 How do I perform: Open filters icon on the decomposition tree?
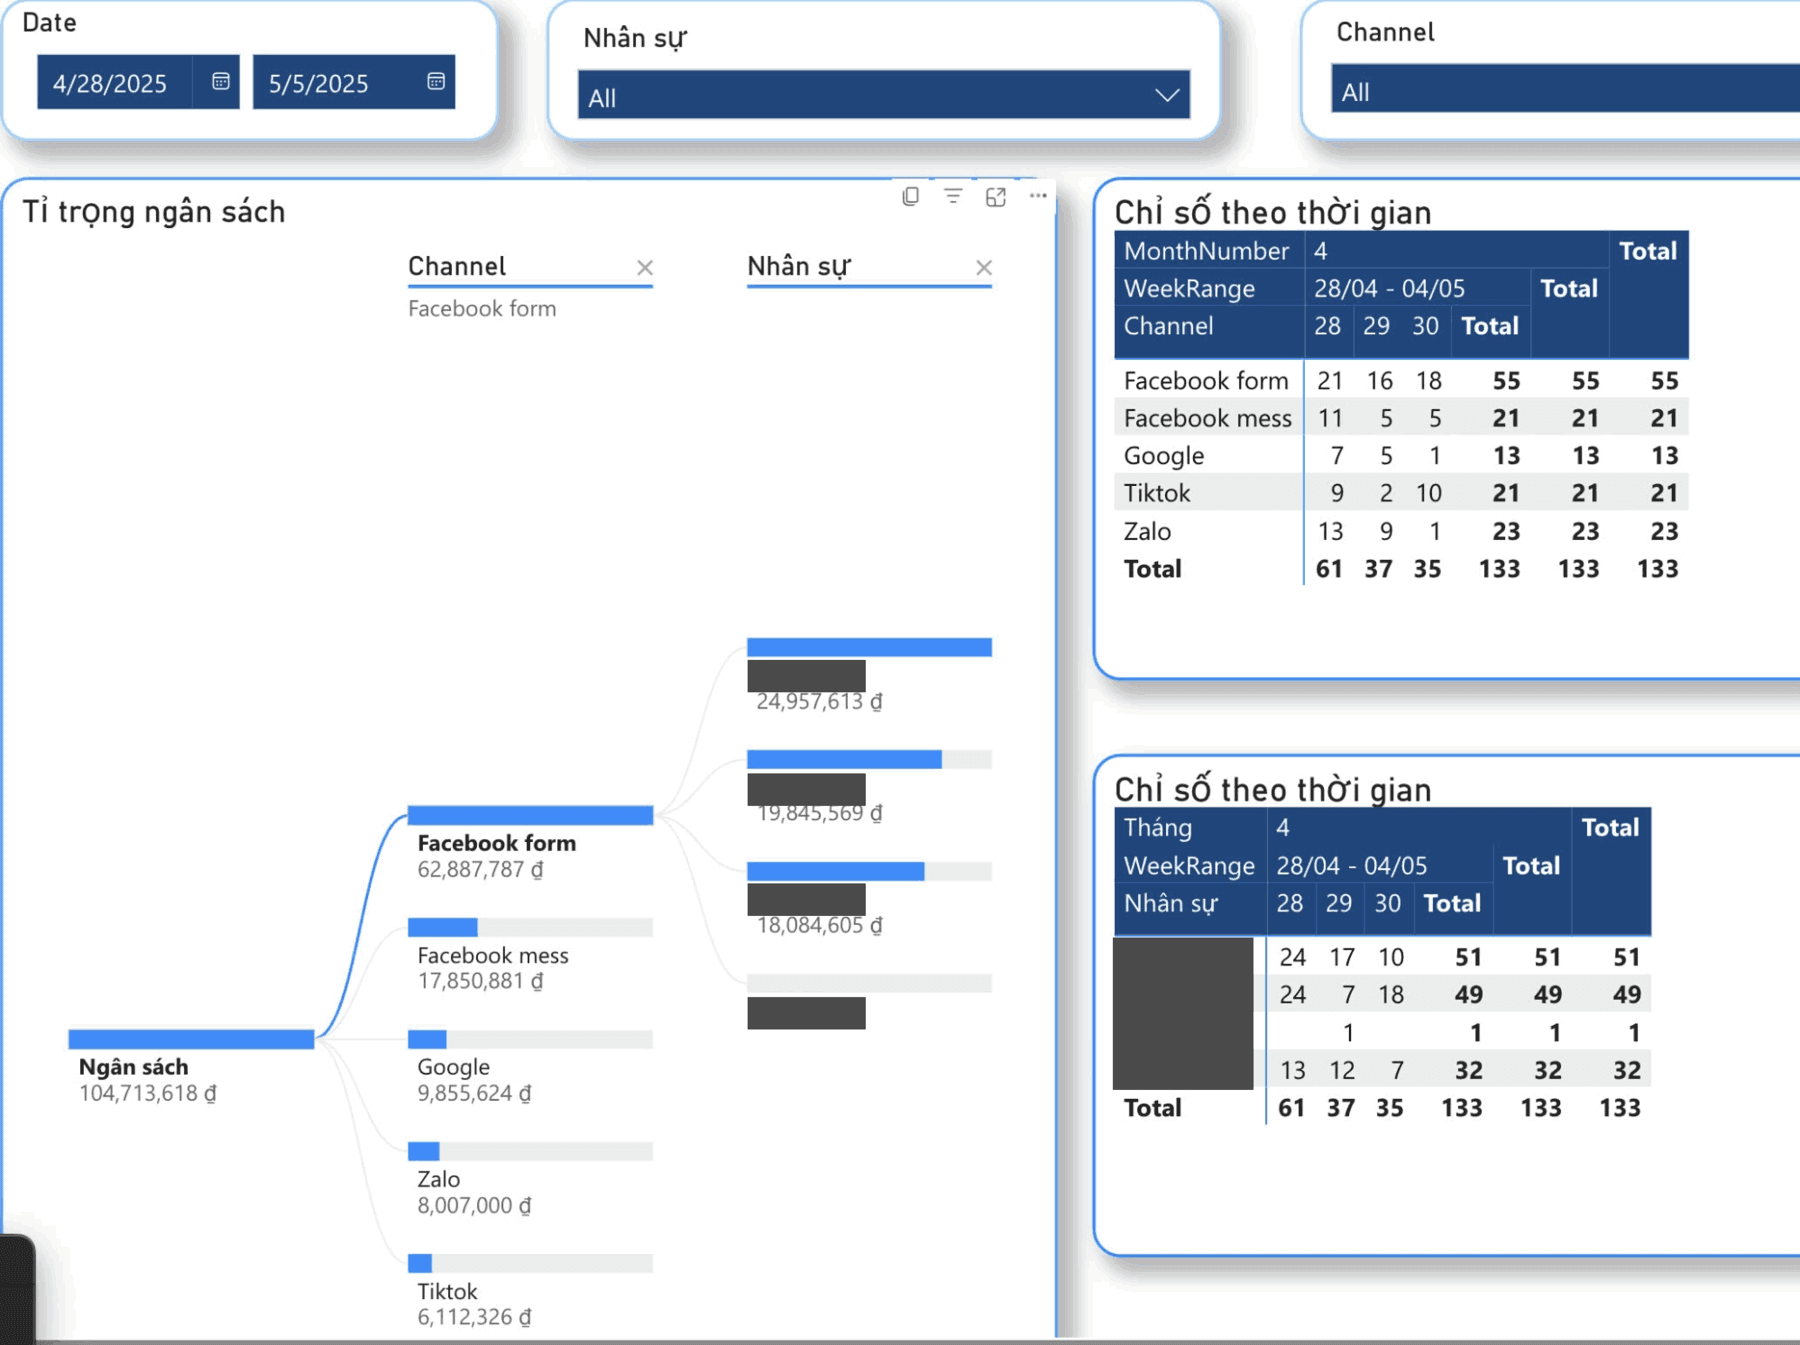point(953,196)
